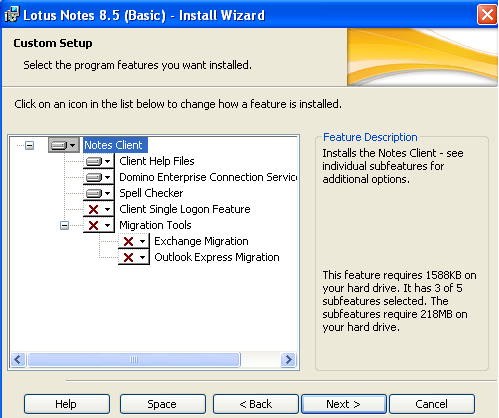Select the Notes Client feature label
Viewport: 499px width, 418px height.
click(x=115, y=145)
